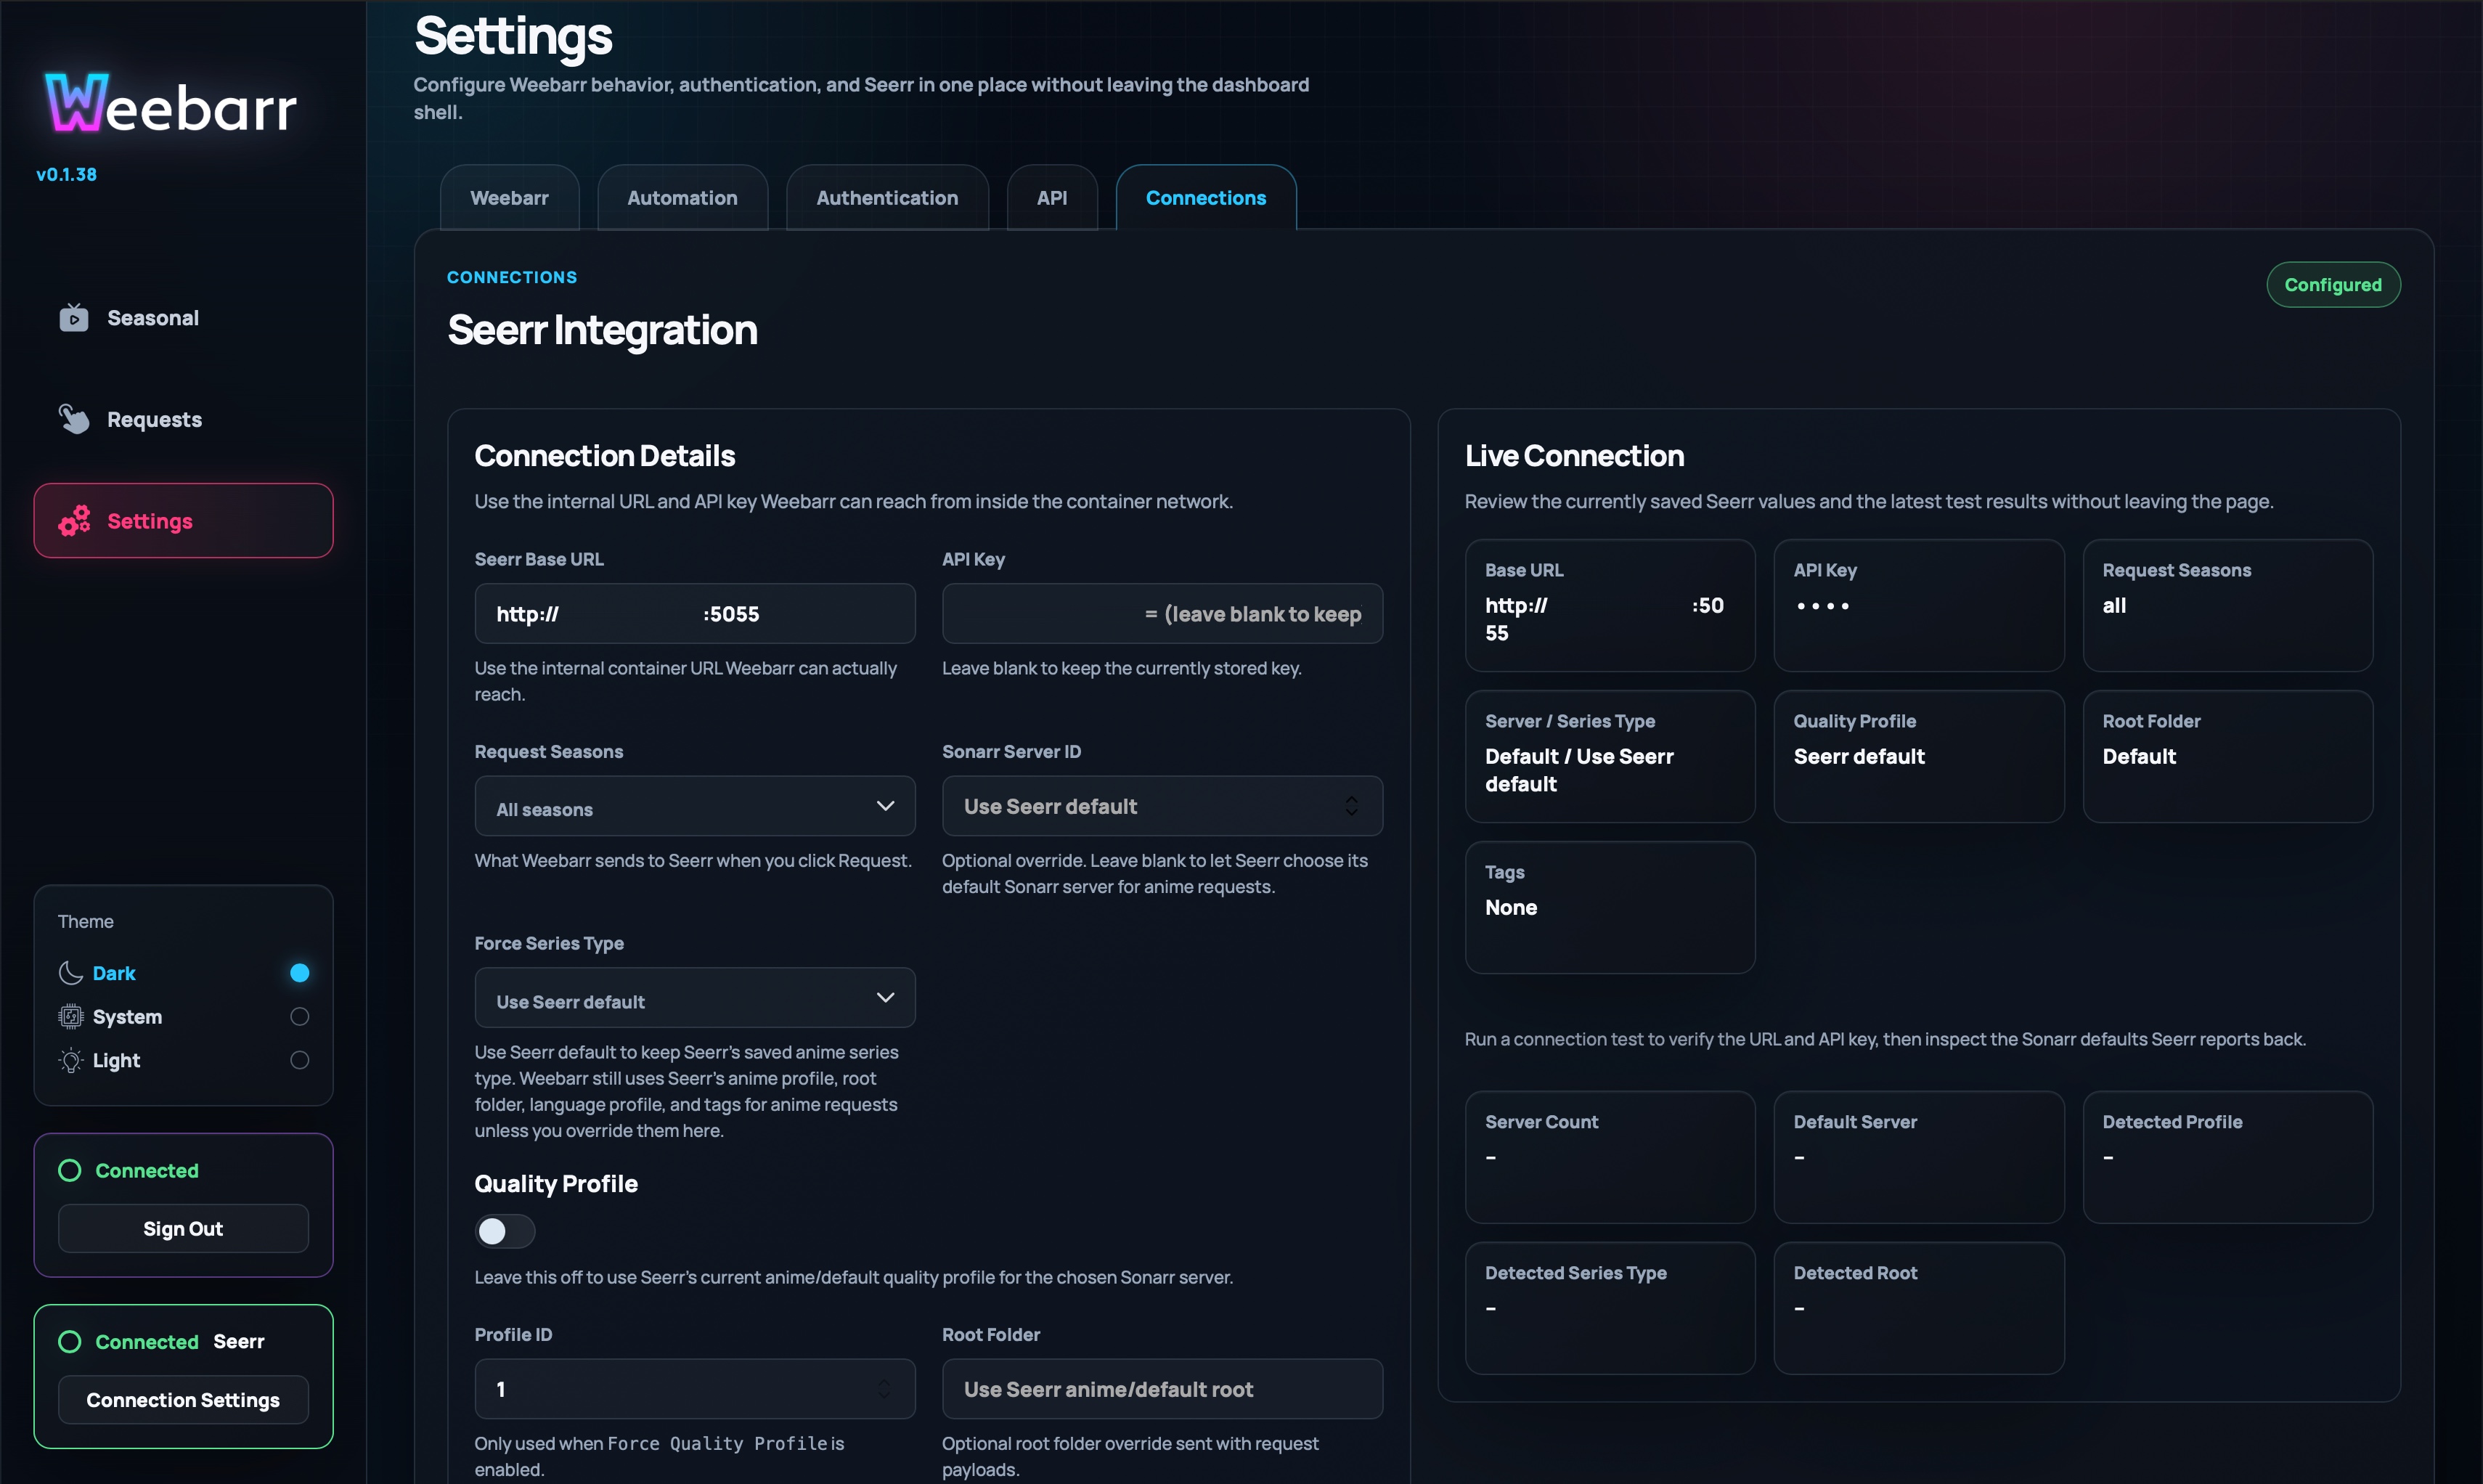Image resolution: width=2483 pixels, height=1484 pixels.
Task: Focus the Profile ID number field
Action: tap(695, 1389)
